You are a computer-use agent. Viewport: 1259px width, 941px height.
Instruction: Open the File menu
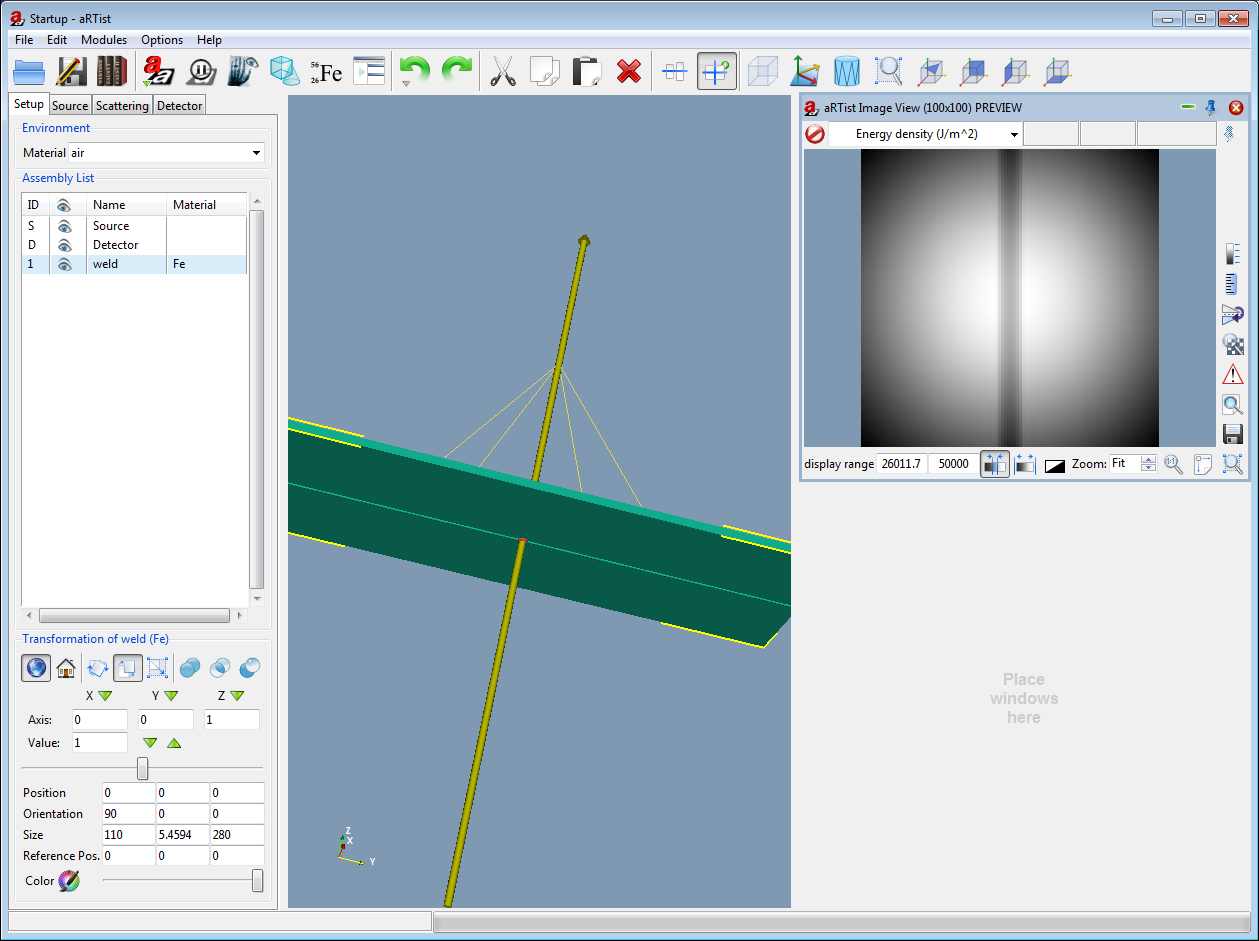click(24, 40)
